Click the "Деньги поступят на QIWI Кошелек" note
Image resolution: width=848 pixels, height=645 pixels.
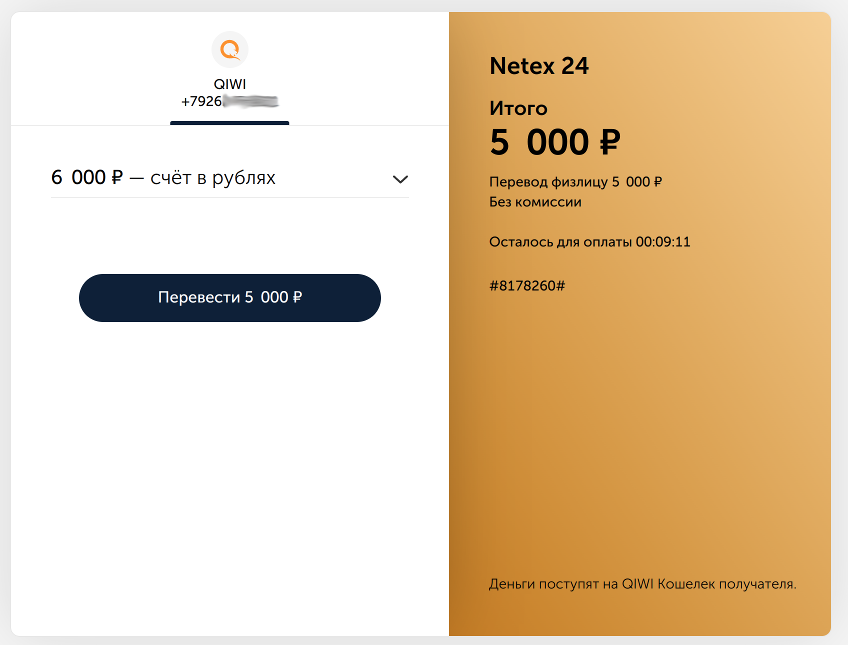click(642, 584)
